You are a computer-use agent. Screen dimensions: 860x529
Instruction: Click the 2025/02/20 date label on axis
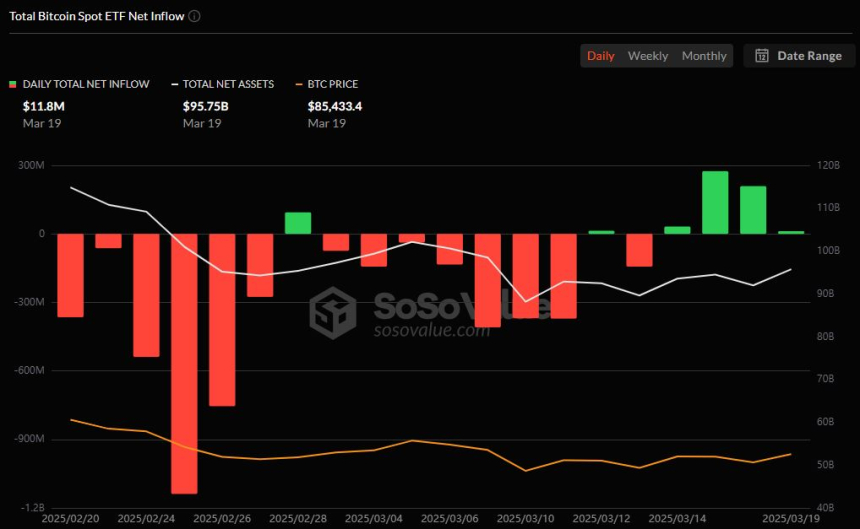(71, 519)
